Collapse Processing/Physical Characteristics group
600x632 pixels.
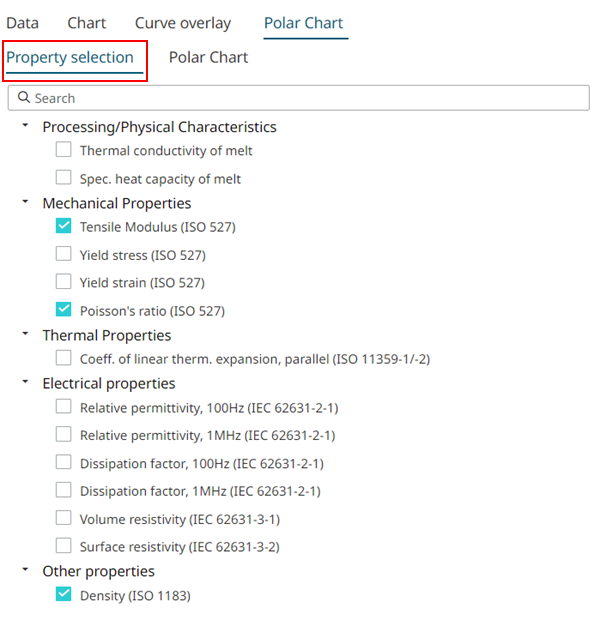pos(24,126)
